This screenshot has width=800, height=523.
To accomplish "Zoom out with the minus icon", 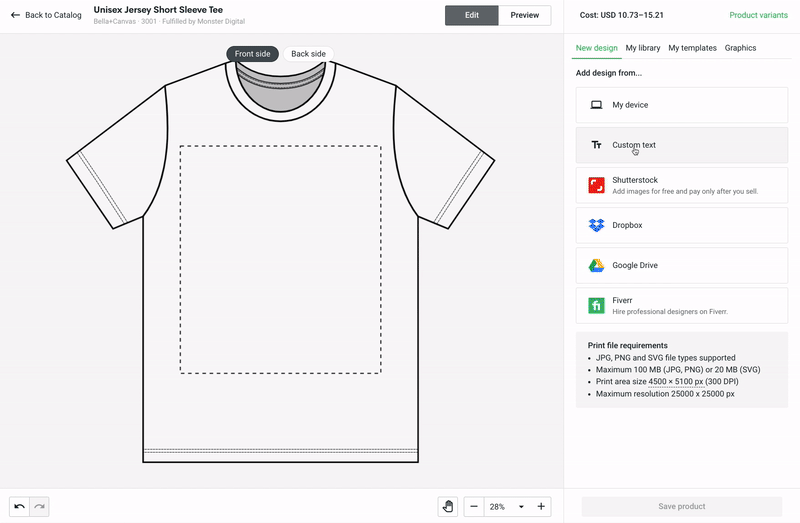I will click(474, 507).
